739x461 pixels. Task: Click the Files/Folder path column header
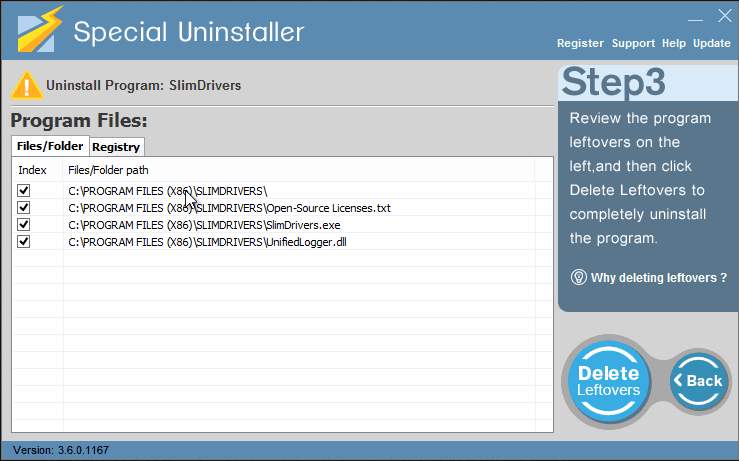[x=299, y=170]
